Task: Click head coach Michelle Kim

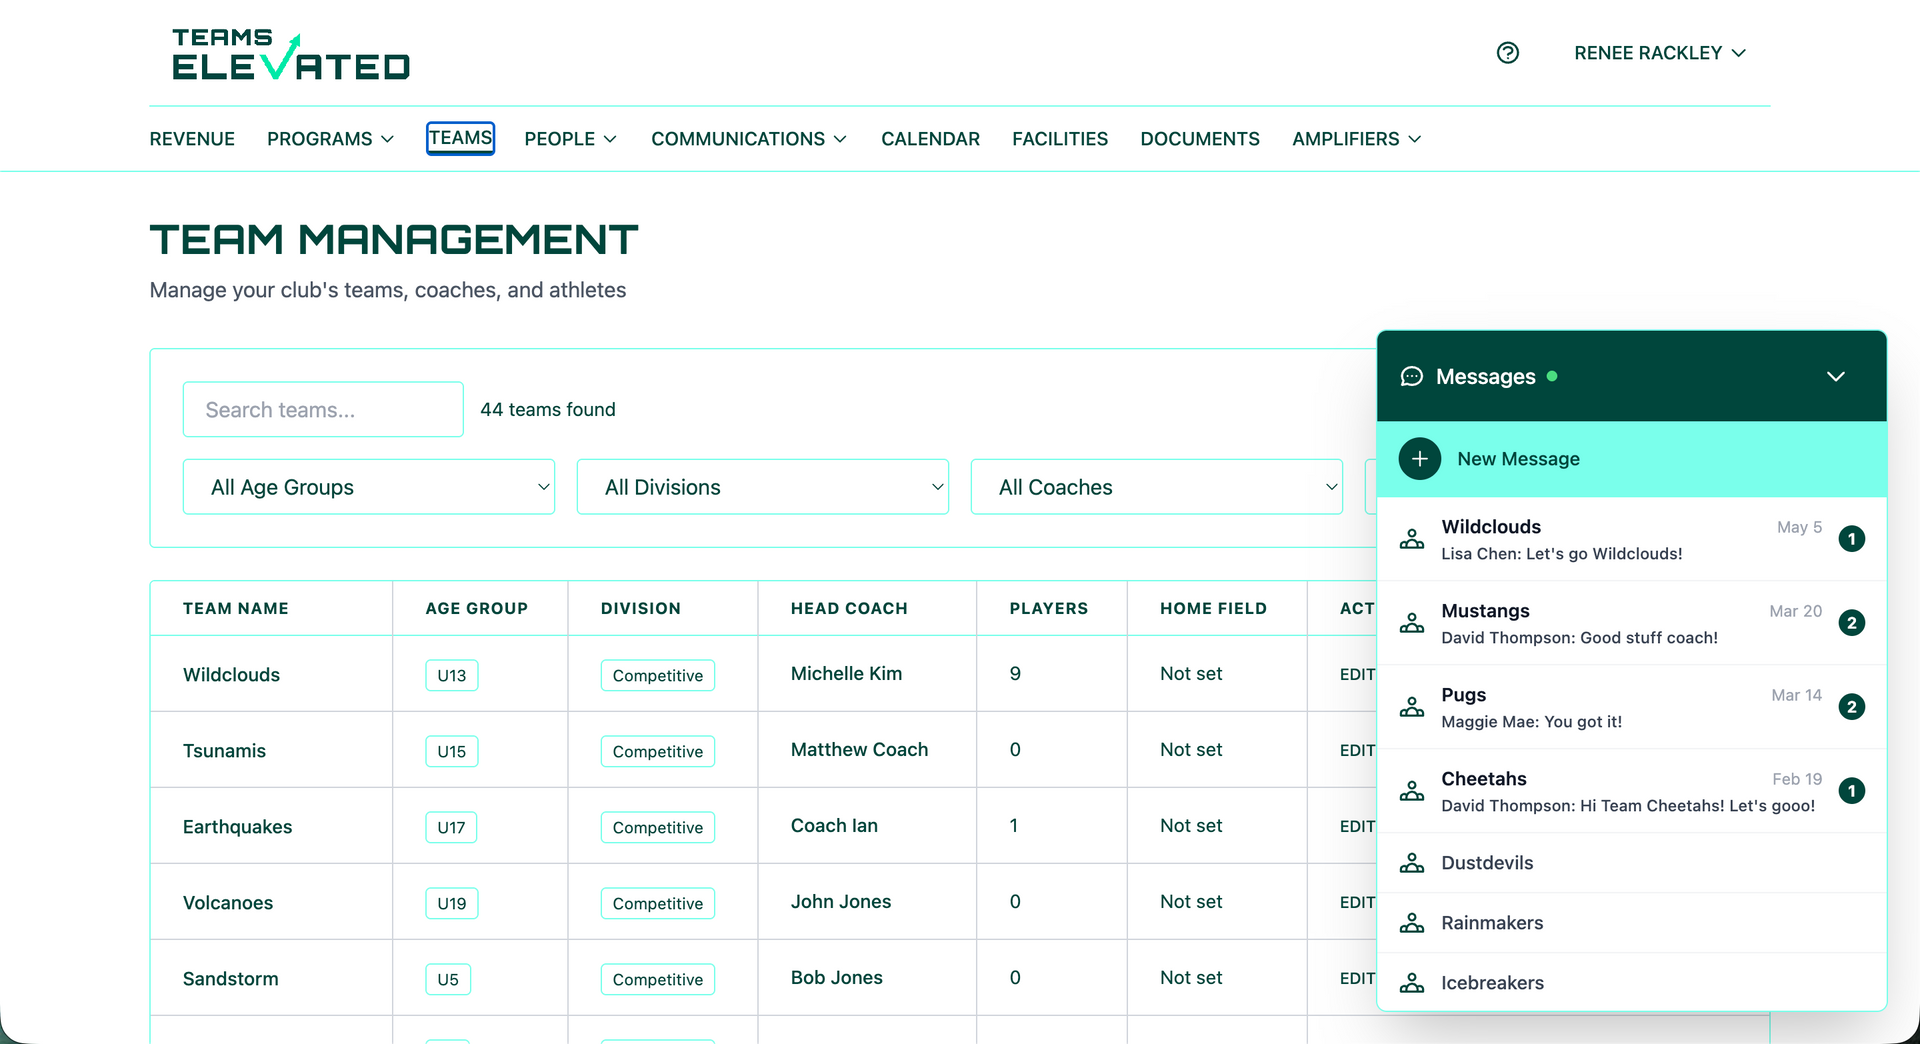Action: tap(846, 674)
